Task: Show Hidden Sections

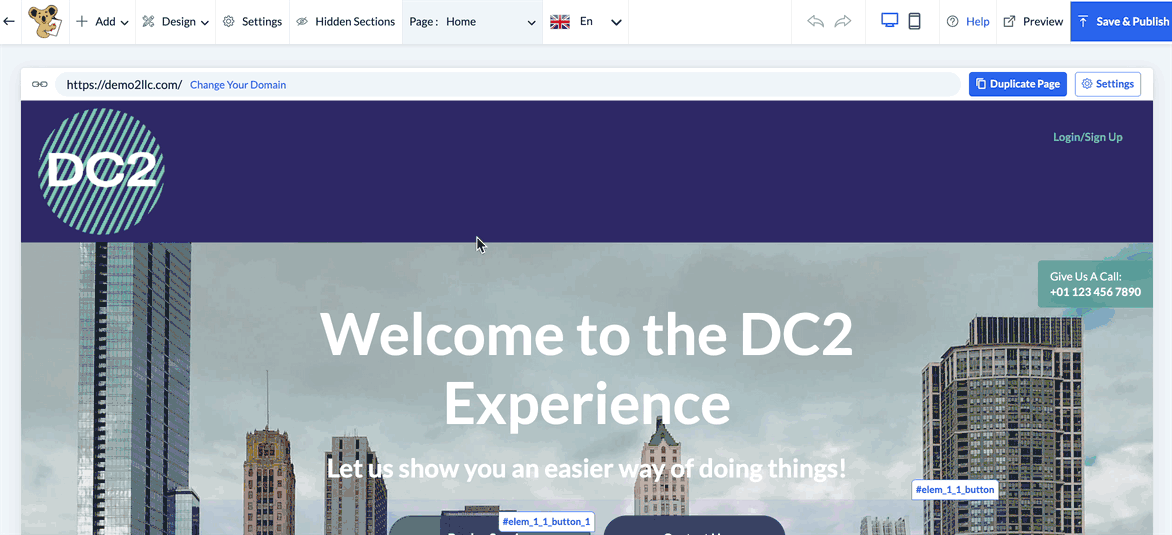Action: [x=345, y=22]
